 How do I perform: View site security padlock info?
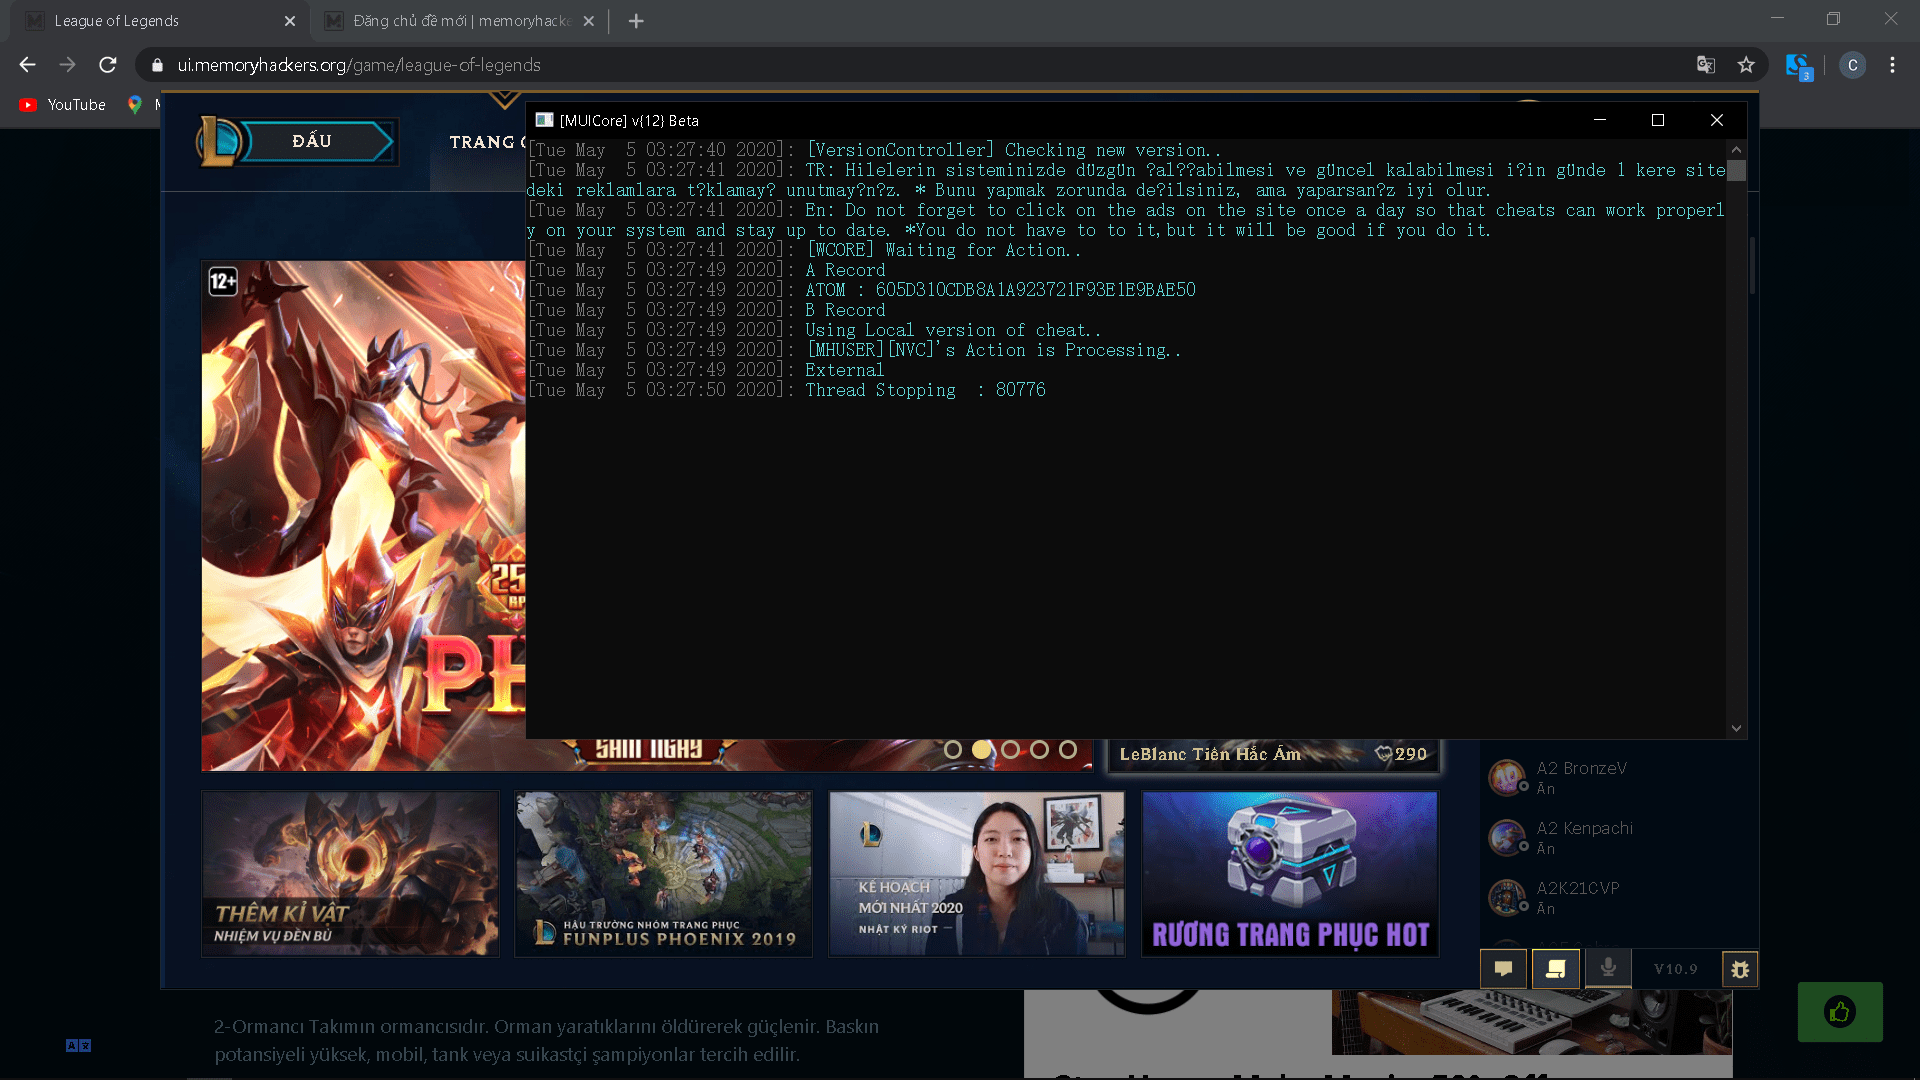(x=157, y=65)
